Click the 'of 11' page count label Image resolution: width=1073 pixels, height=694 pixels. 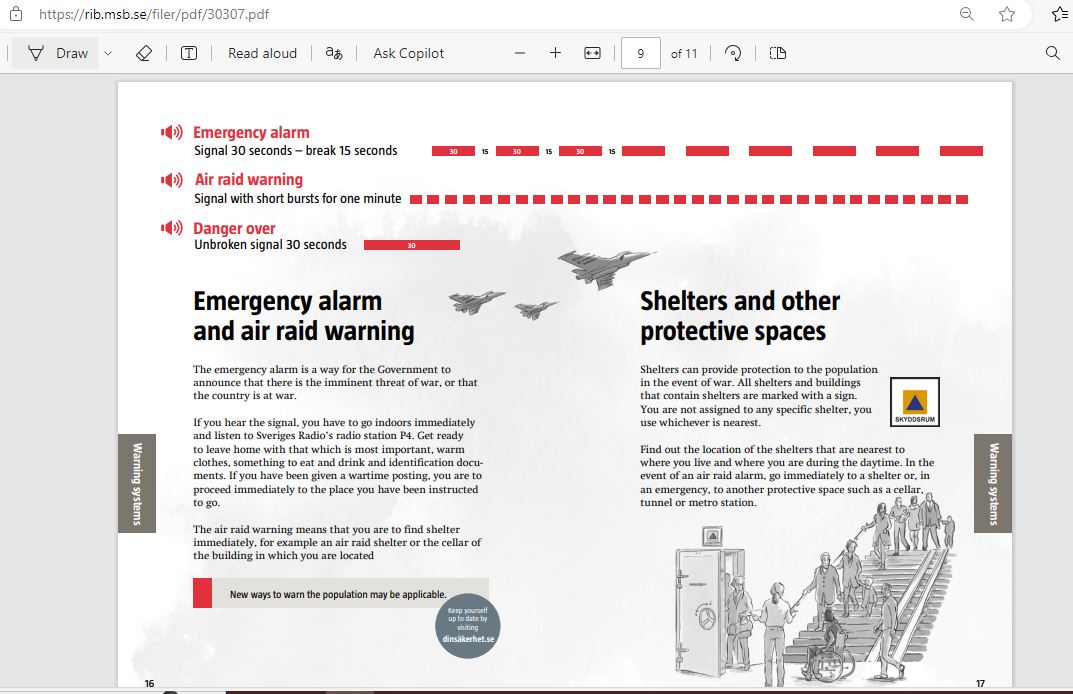click(684, 53)
